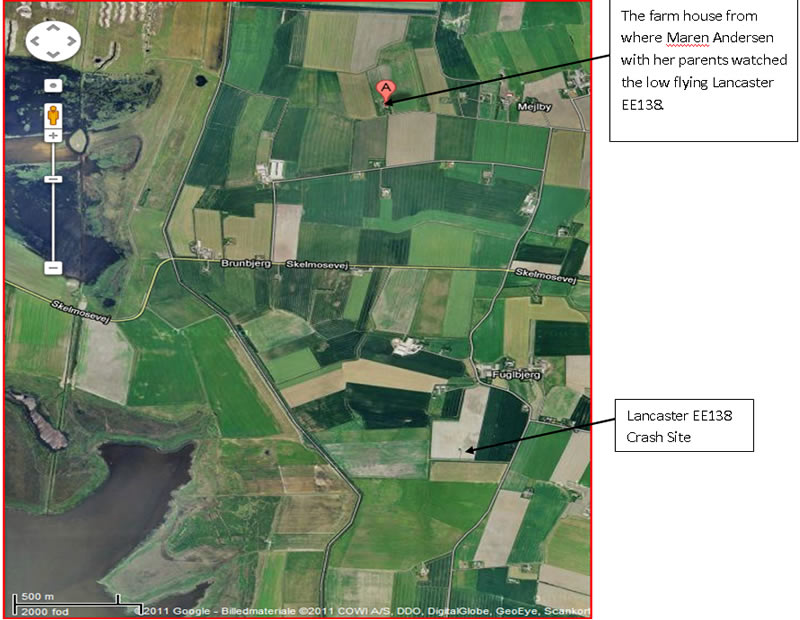Click the red marker A pin
800x620 pixels.
click(386, 92)
